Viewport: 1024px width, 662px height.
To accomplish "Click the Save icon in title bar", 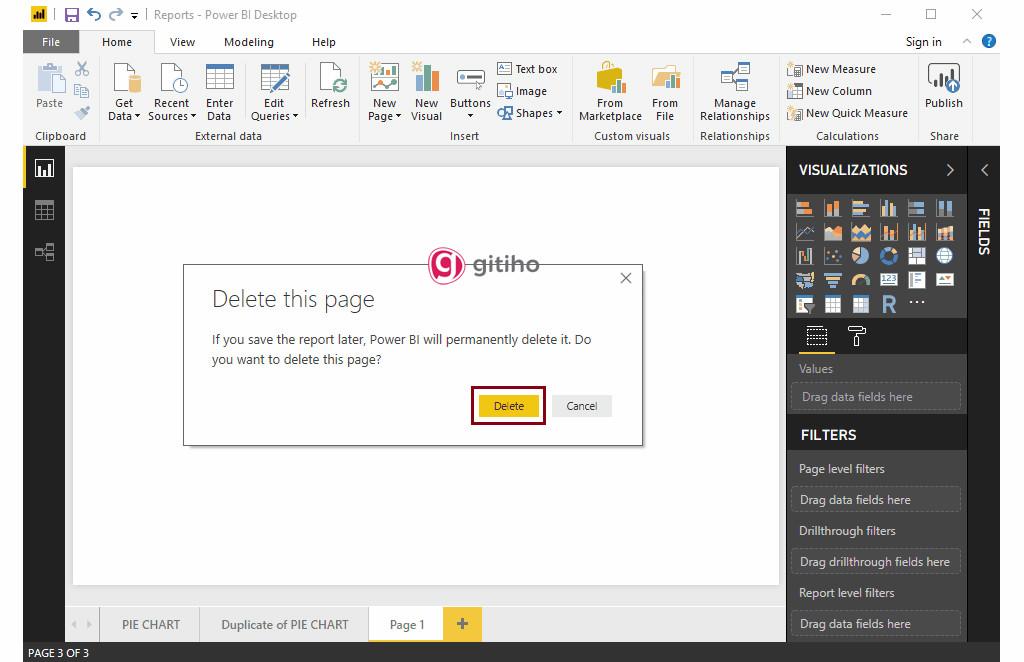I will [71, 14].
